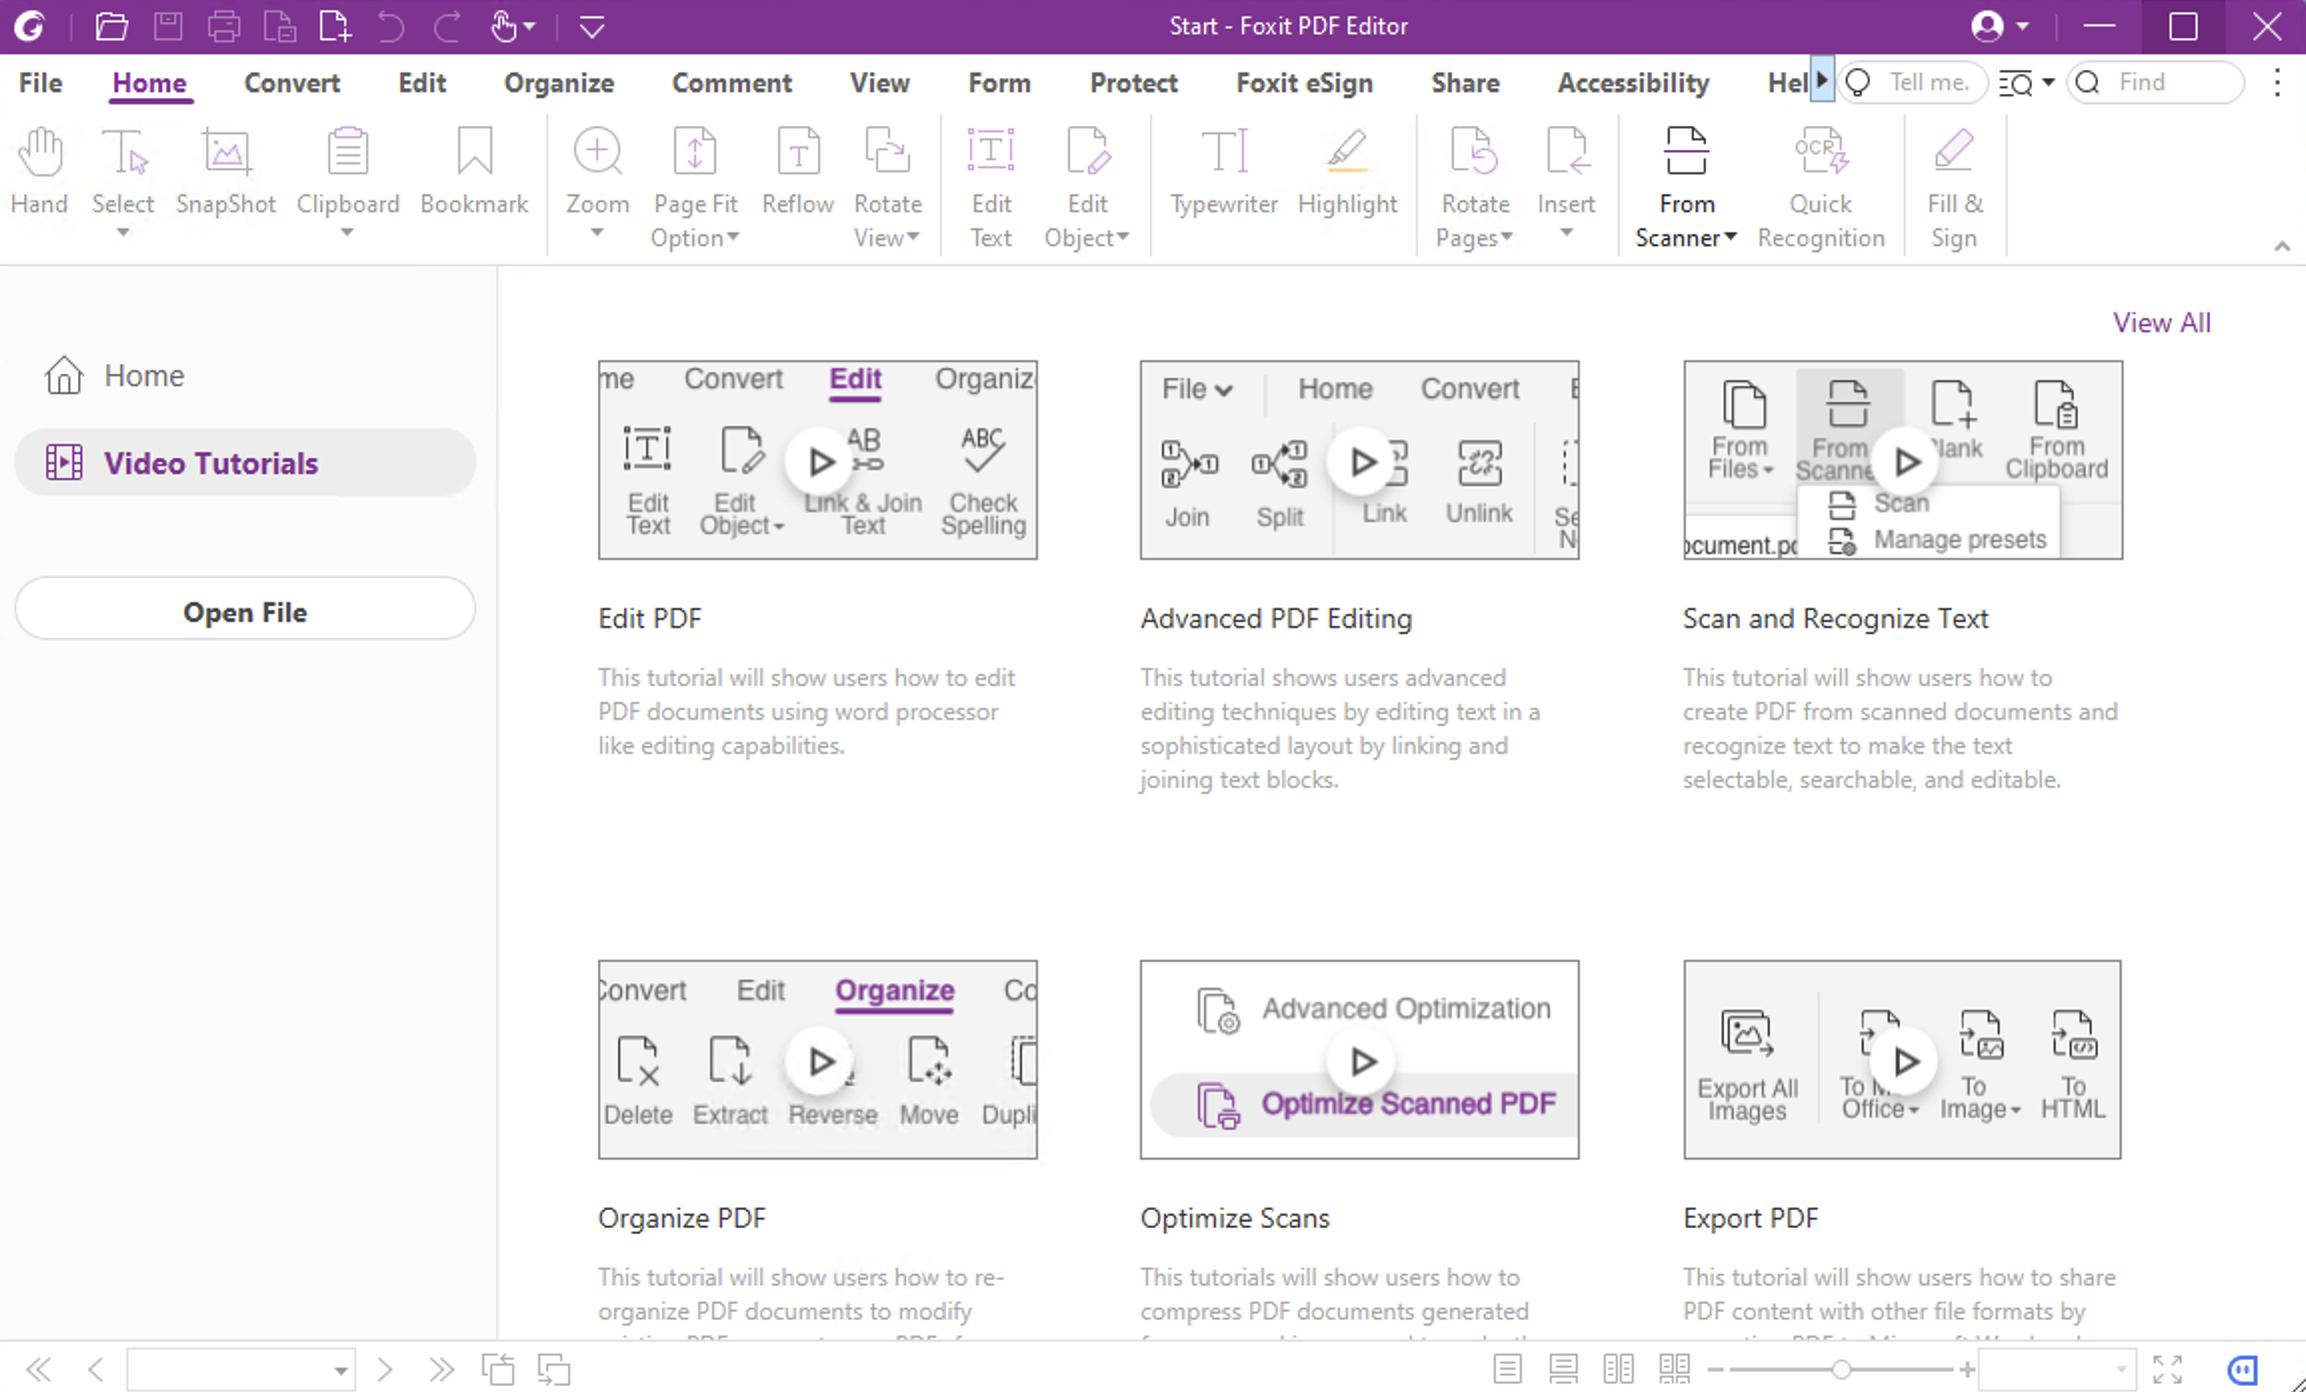
Task: Add a Bookmark from the ribbon
Action: (x=474, y=170)
